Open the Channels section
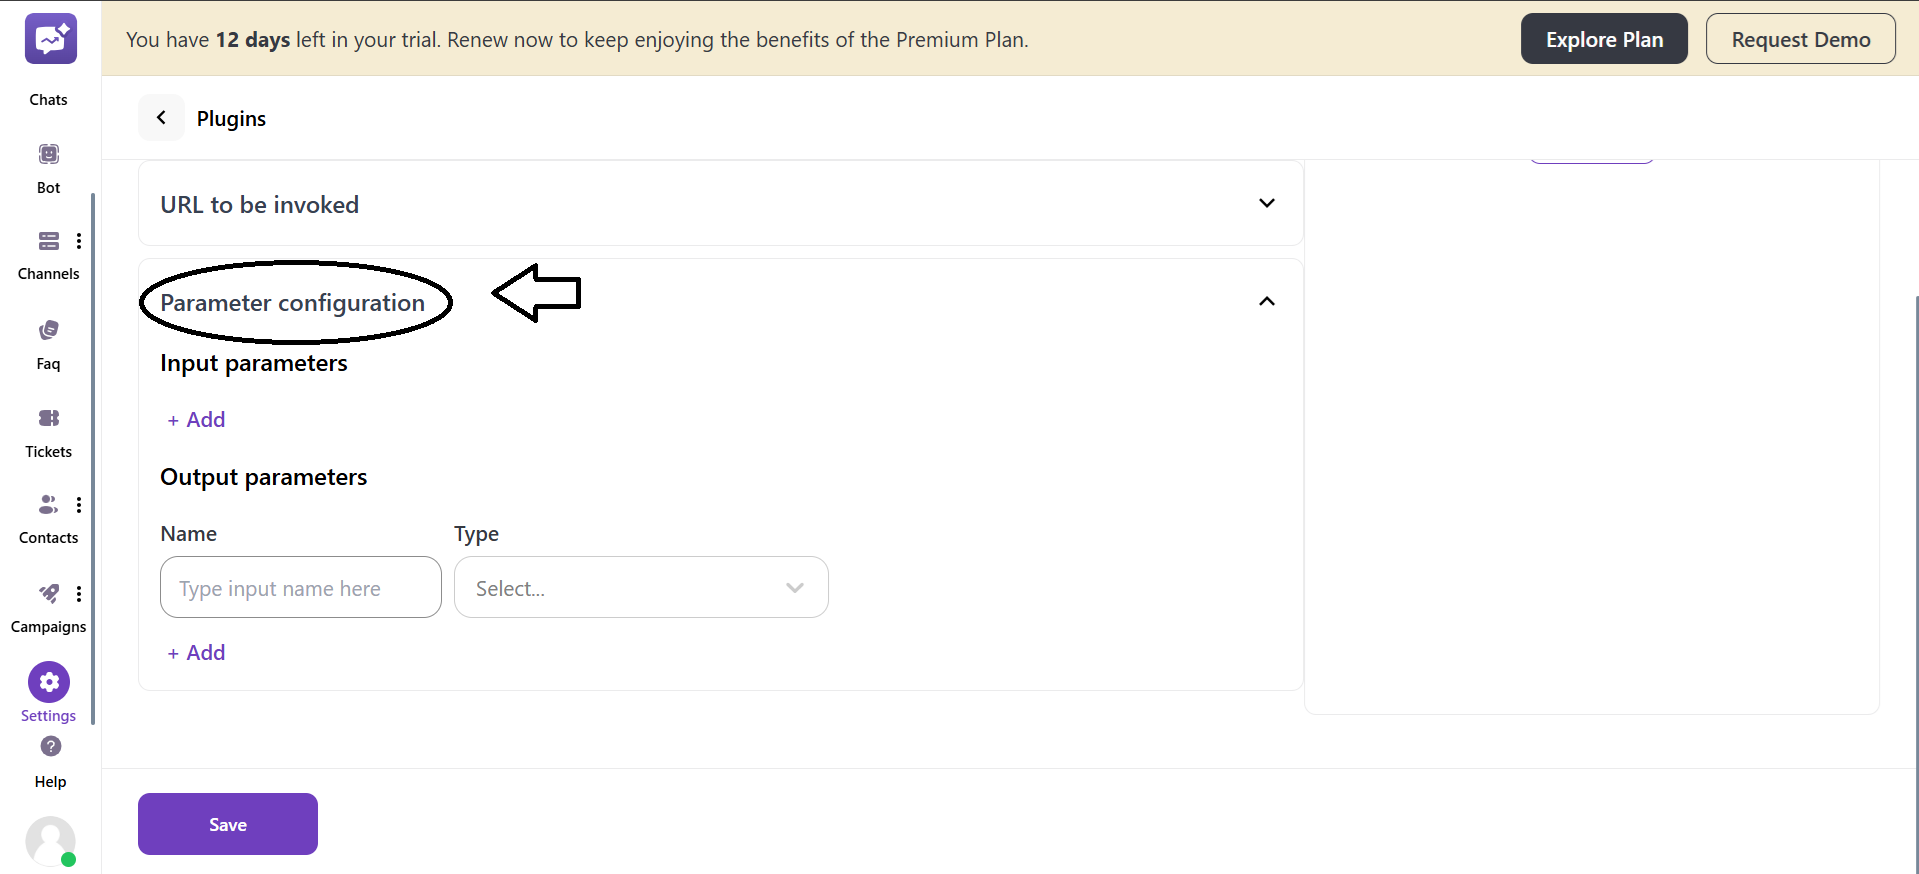 pos(48,241)
